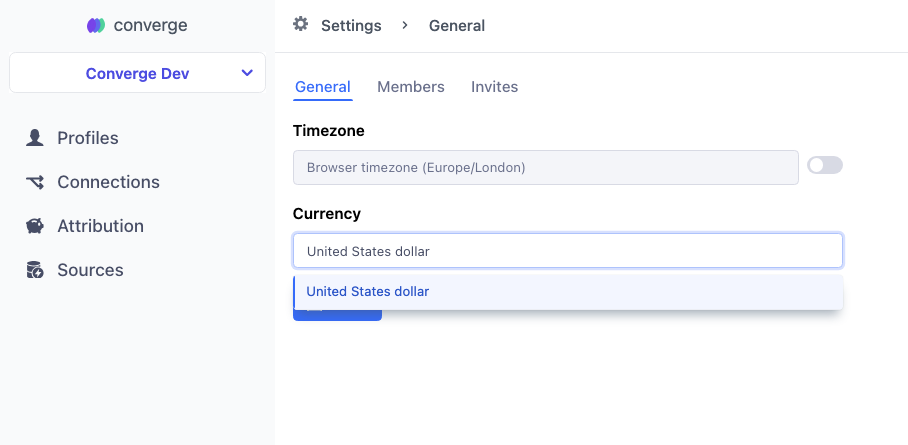Click the Connections arrows icon
The height and width of the screenshot is (445, 908).
[x=35, y=182]
